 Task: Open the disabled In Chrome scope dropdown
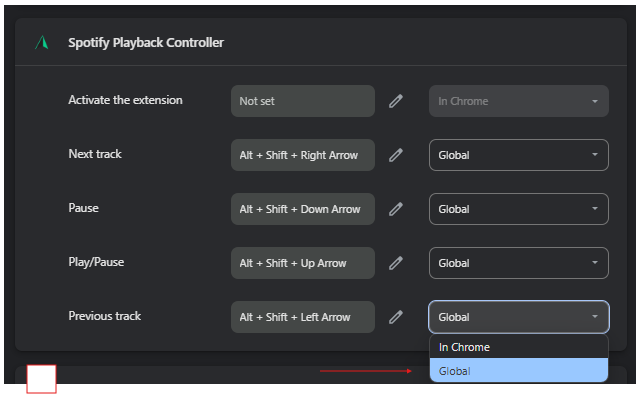[x=518, y=101]
